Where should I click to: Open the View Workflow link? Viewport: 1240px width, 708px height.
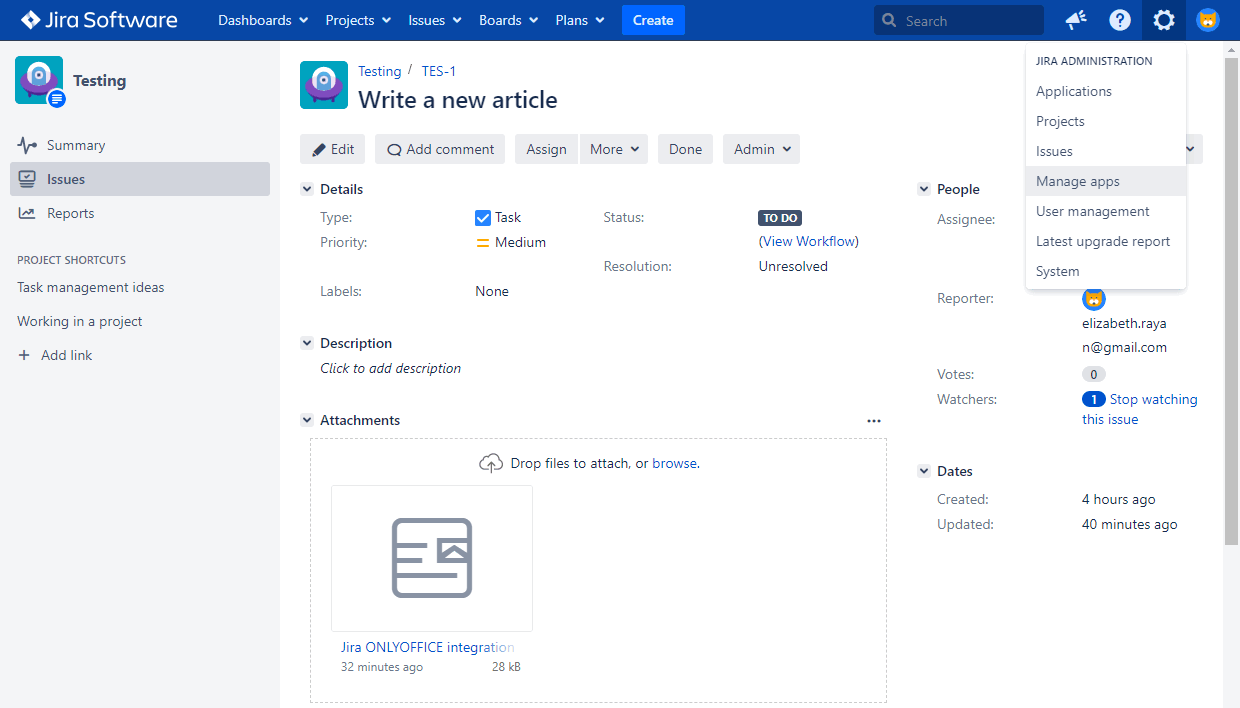(808, 241)
